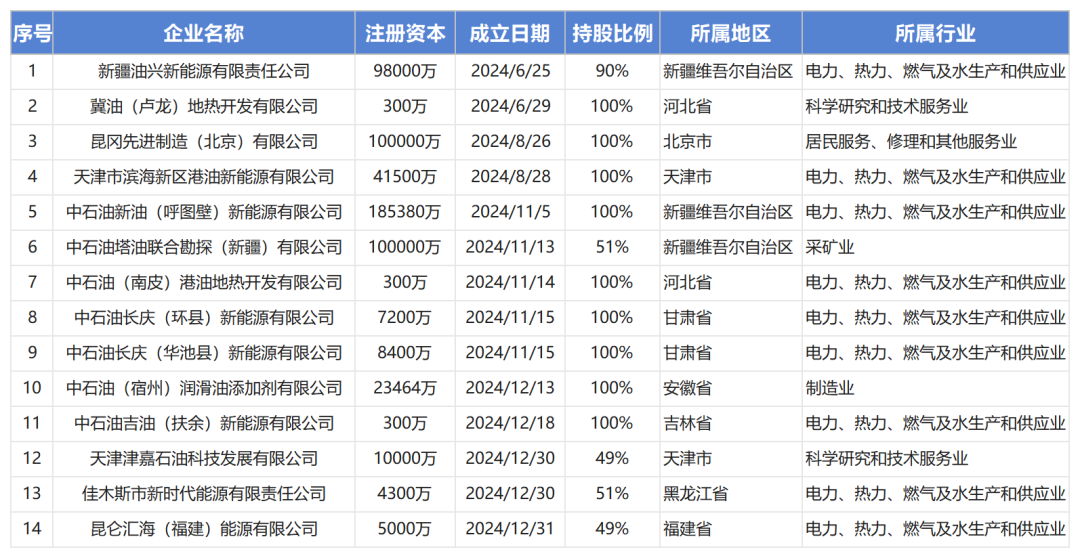This screenshot has height=558, width=1080.
Task: Click the date 2024/11/13
Action: coord(510,247)
